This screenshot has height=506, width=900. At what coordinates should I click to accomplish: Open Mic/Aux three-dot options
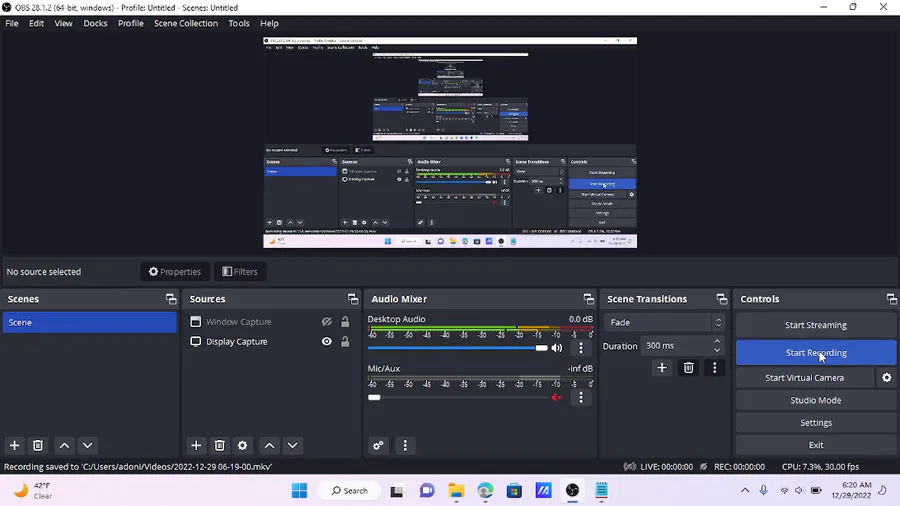point(581,397)
